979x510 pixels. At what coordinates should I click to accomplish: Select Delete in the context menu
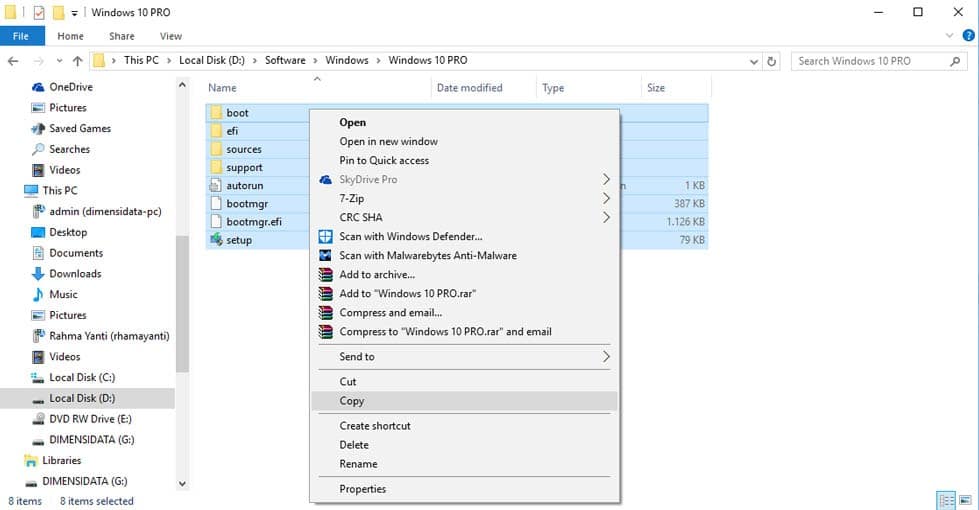click(x=464, y=444)
